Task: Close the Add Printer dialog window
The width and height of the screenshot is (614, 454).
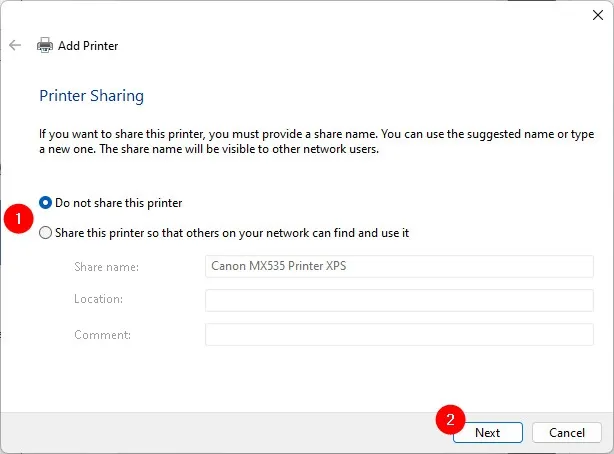Action: pyautogui.click(x=598, y=14)
